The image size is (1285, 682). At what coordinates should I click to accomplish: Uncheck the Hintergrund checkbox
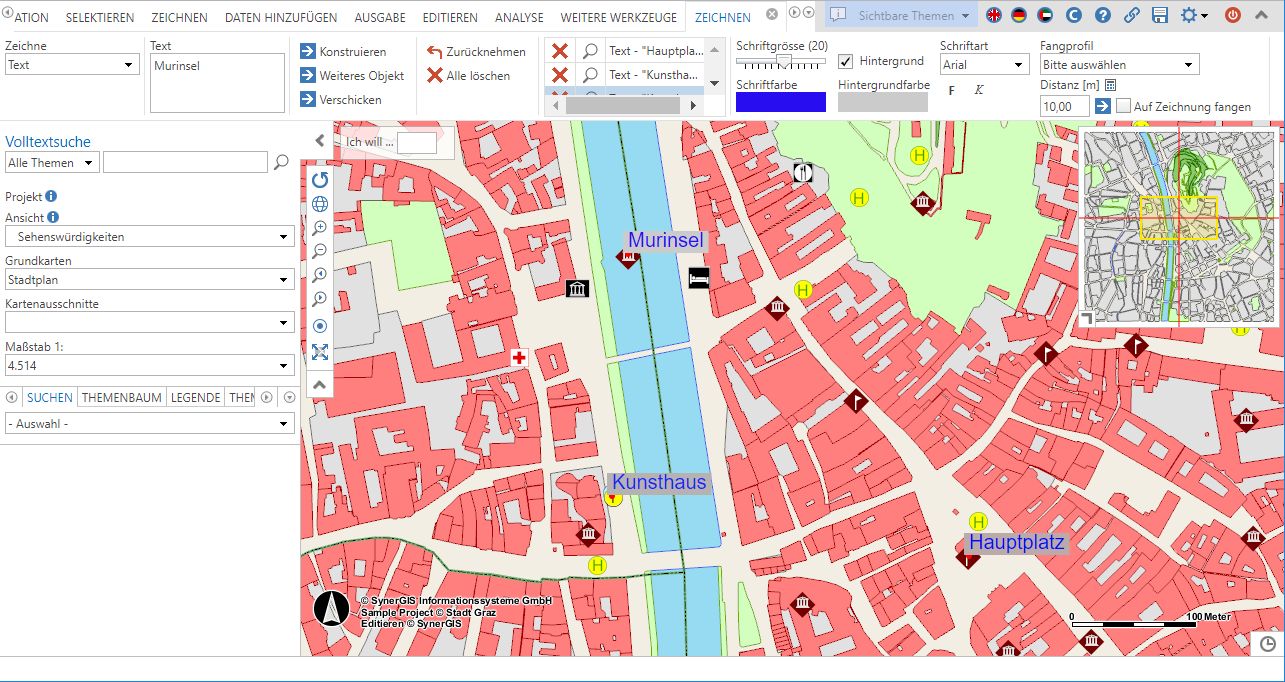click(846, 62)
